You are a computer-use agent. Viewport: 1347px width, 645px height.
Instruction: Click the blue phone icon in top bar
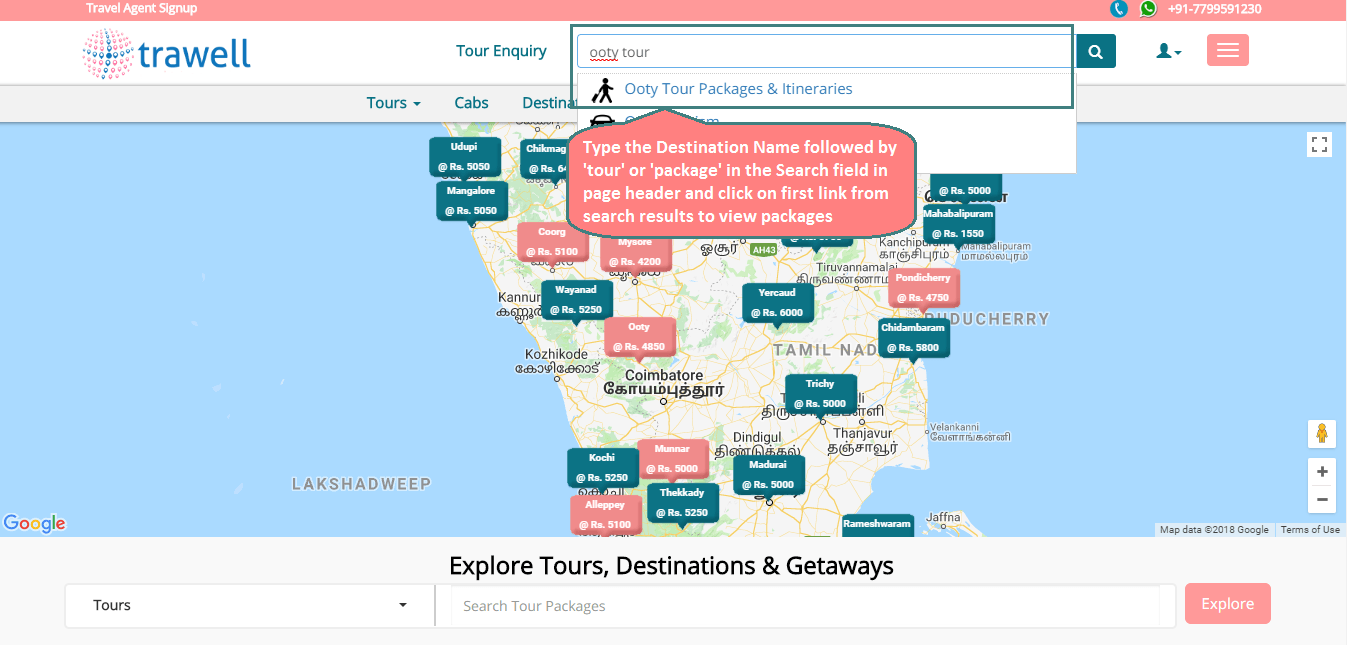click(x=1119, y=9)
